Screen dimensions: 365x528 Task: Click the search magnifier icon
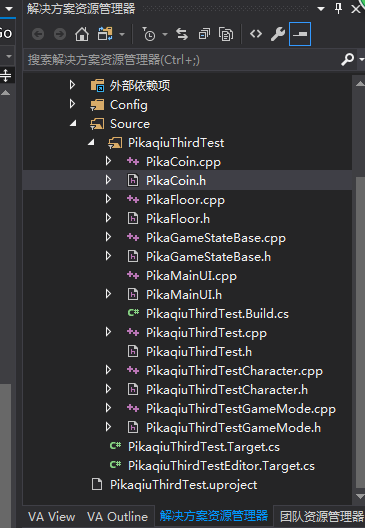point(347,60)
